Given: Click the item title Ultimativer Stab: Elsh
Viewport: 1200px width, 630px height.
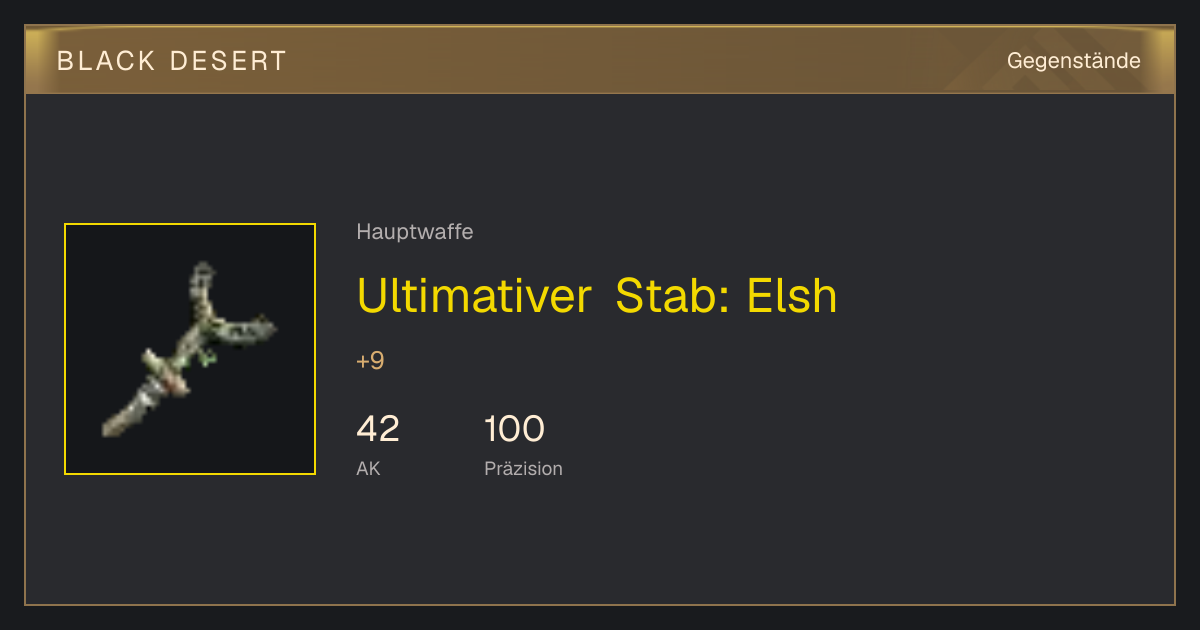Looking at the screenshot, I should tap(596, 296).
